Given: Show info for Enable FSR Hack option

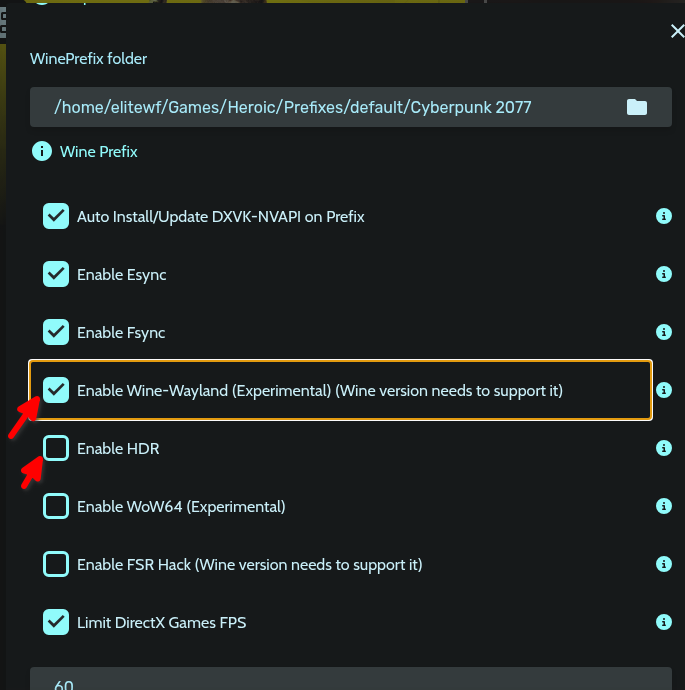Looking at the screenshot, I should click(663, 564).
